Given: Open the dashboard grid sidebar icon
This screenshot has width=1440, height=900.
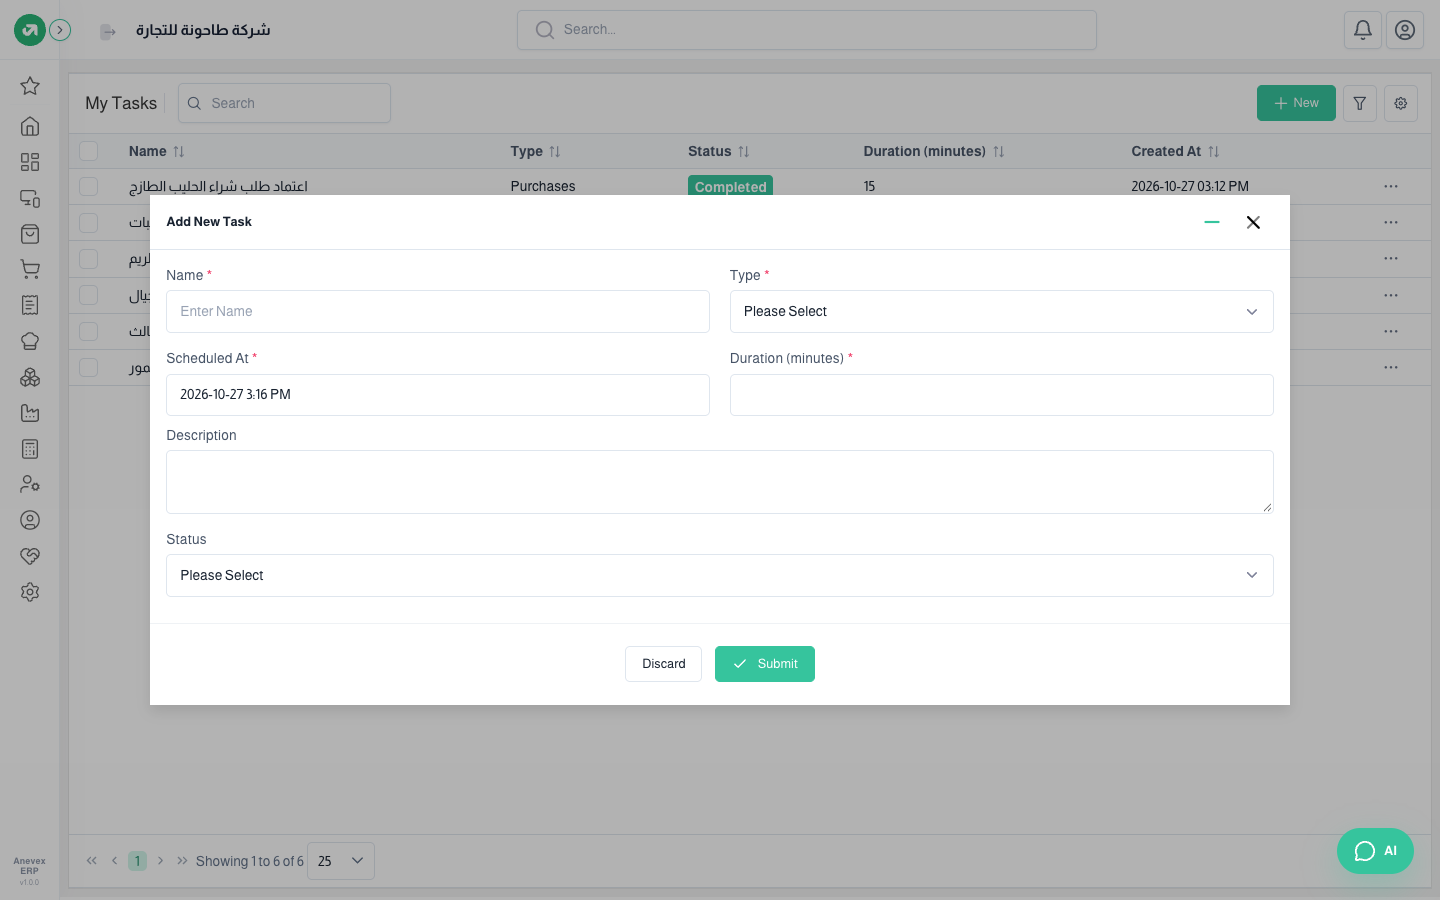Looking at the screenshot, I should point(30,162).
